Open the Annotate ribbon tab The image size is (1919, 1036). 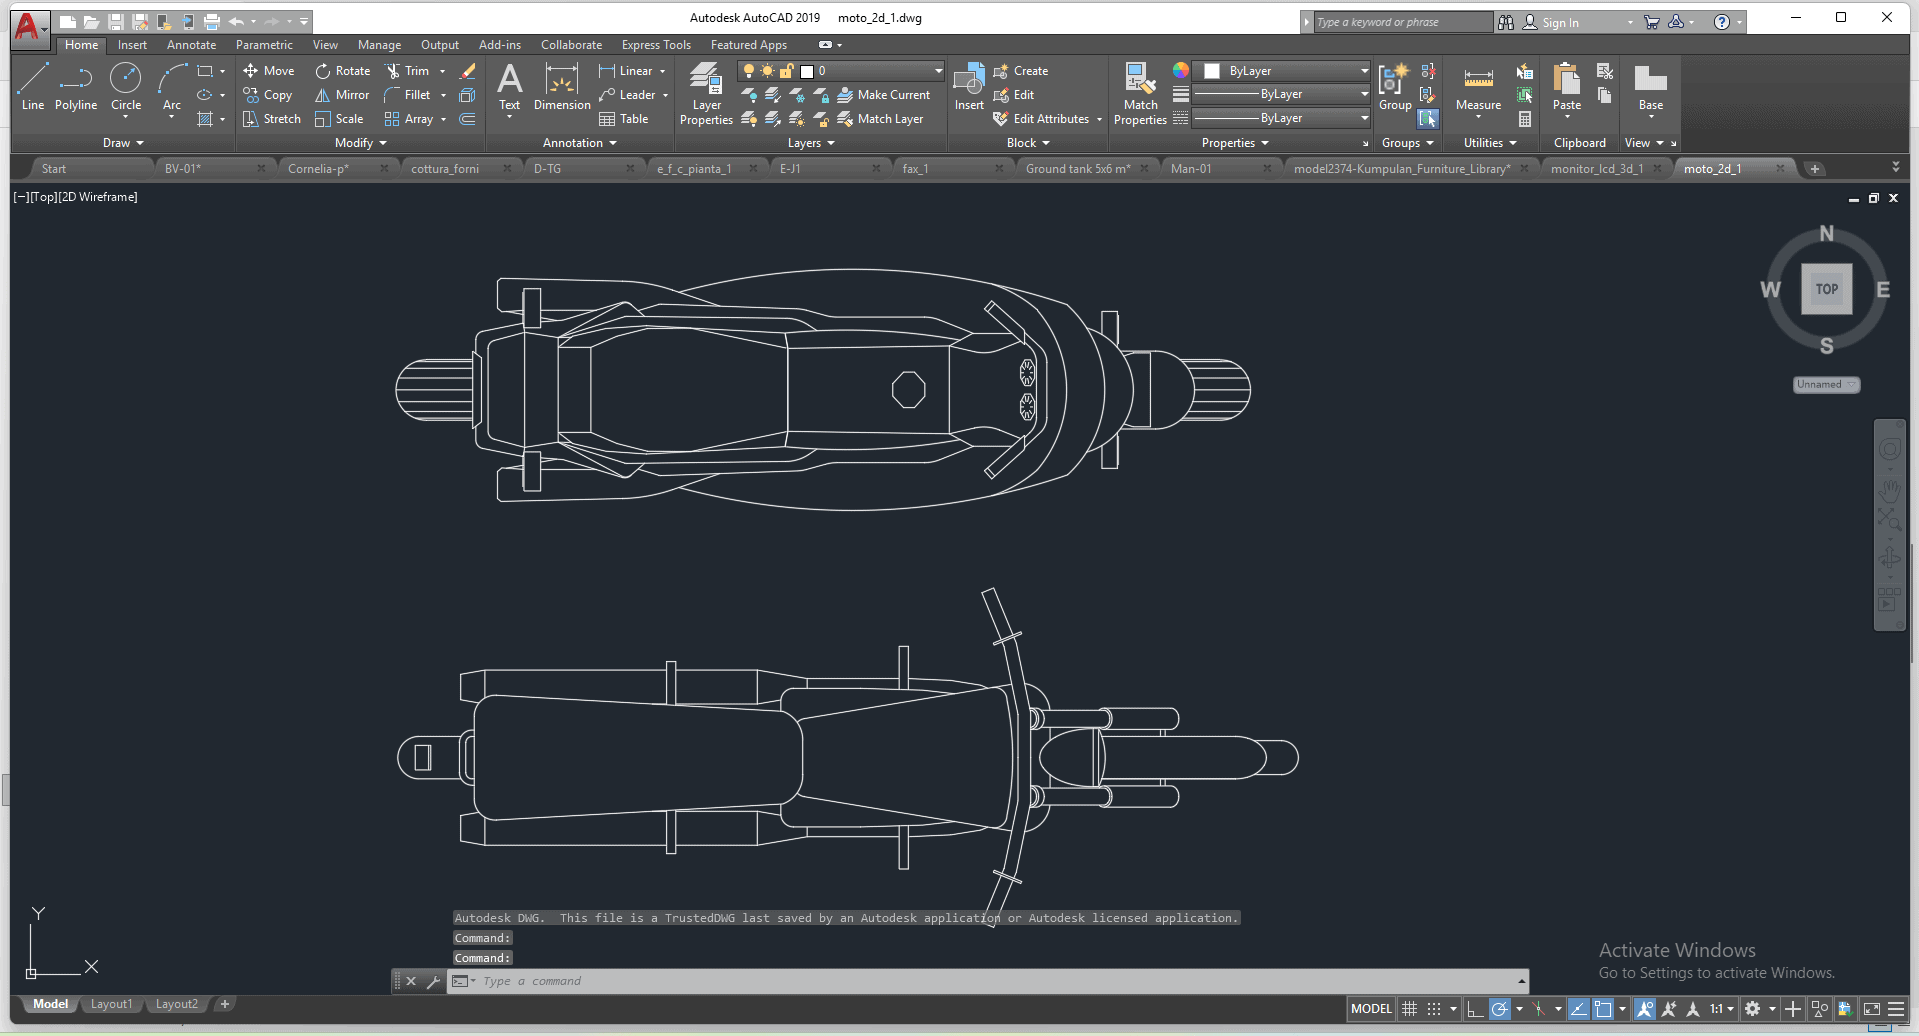pos(191,45)
